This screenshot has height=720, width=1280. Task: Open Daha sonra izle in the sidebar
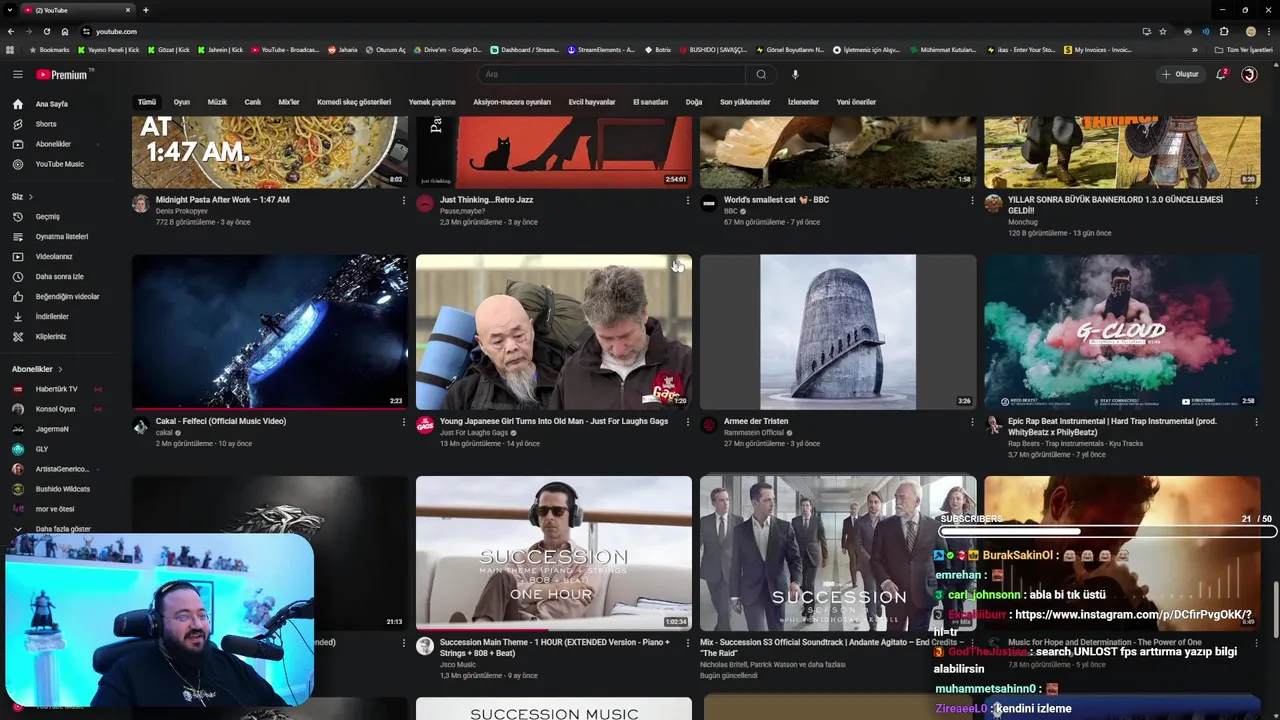click(60, 277)
